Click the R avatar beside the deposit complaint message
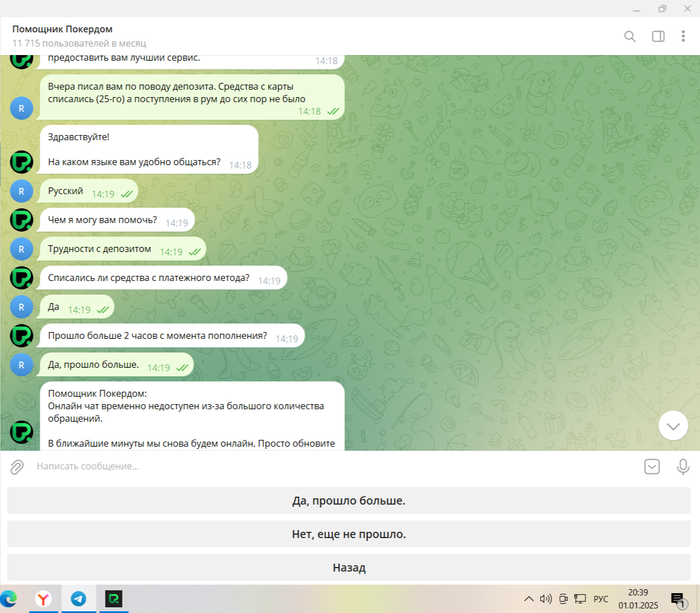Image resolution: width=700 pixels, height=613 pixels. [21, 108]
